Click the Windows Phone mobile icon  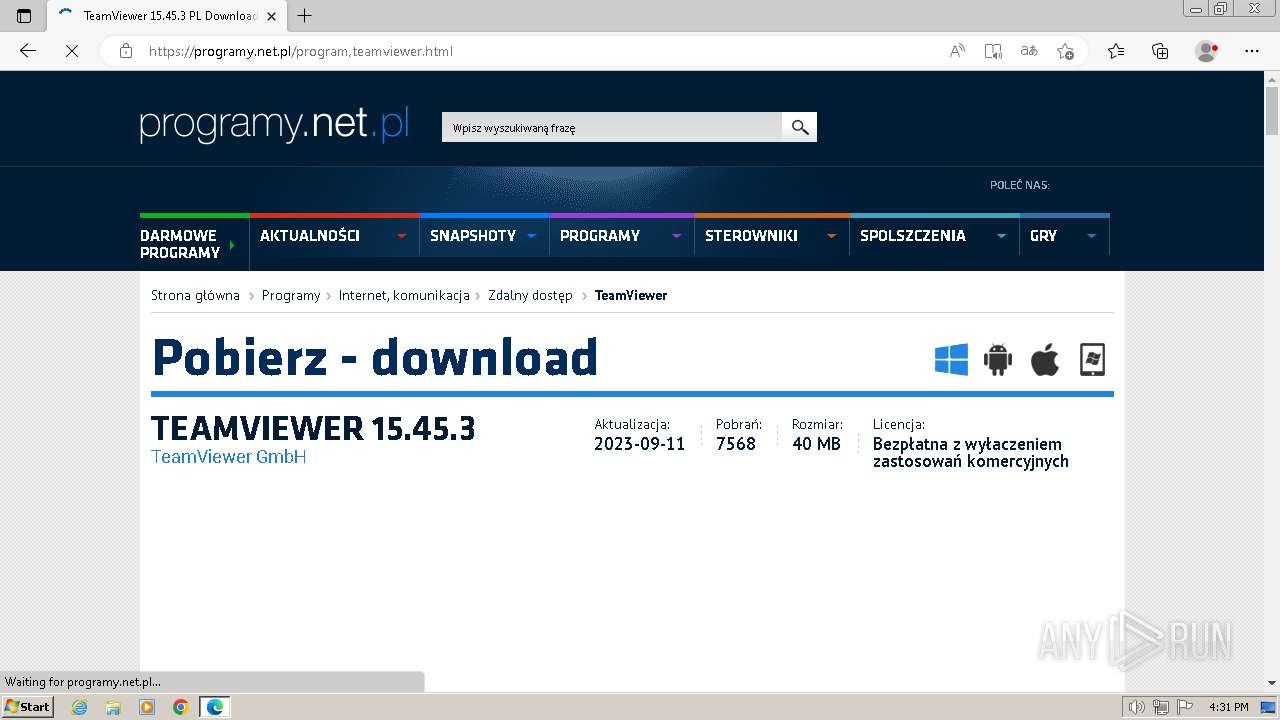click(1092, 359)
